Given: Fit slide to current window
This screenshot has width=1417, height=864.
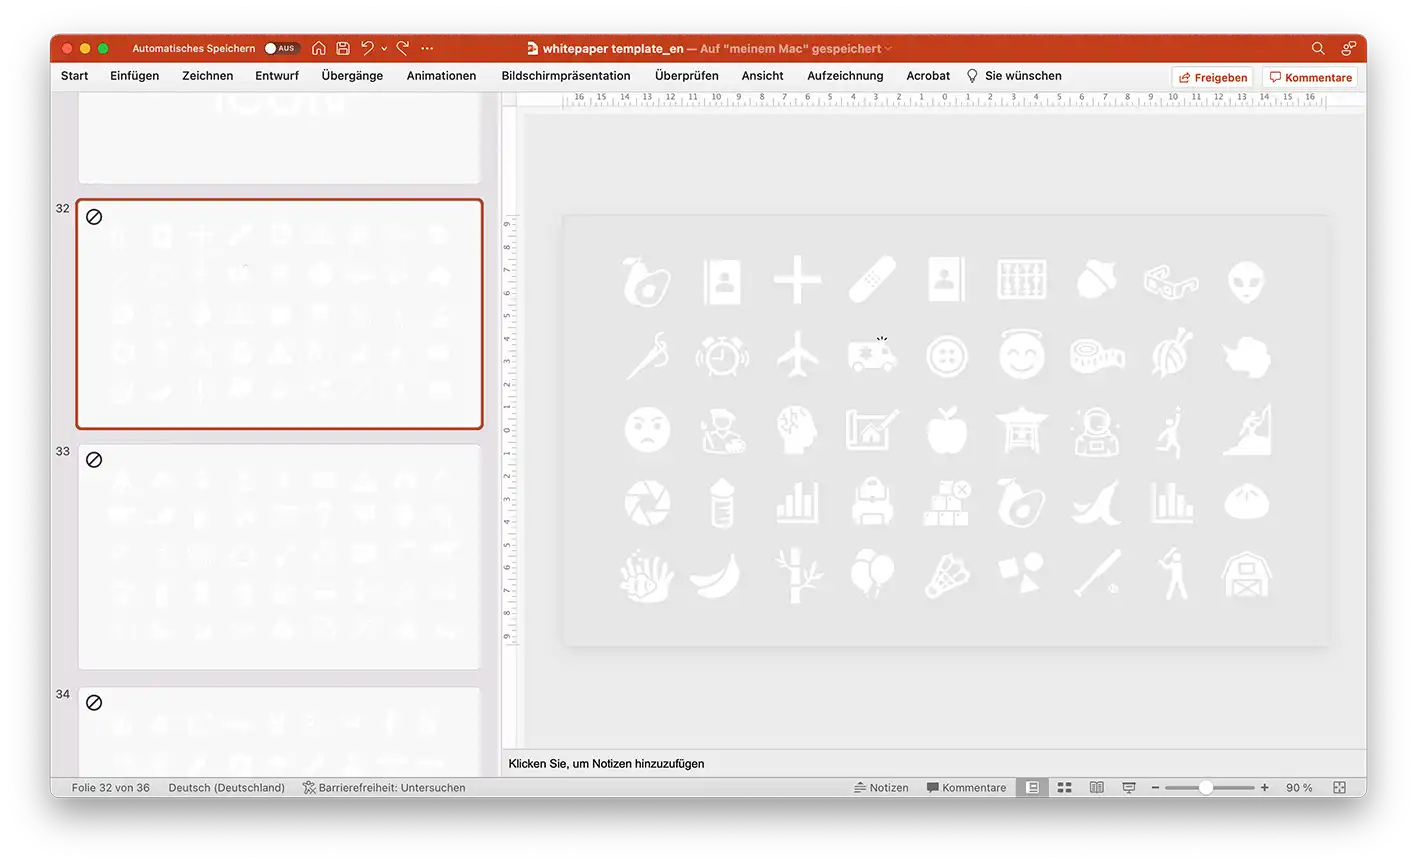Looking at the screenshot, I should [x=1340, y=788].
